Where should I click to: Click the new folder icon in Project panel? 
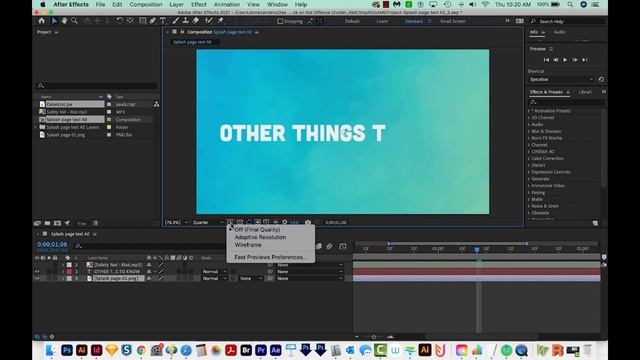click(47, 223)
